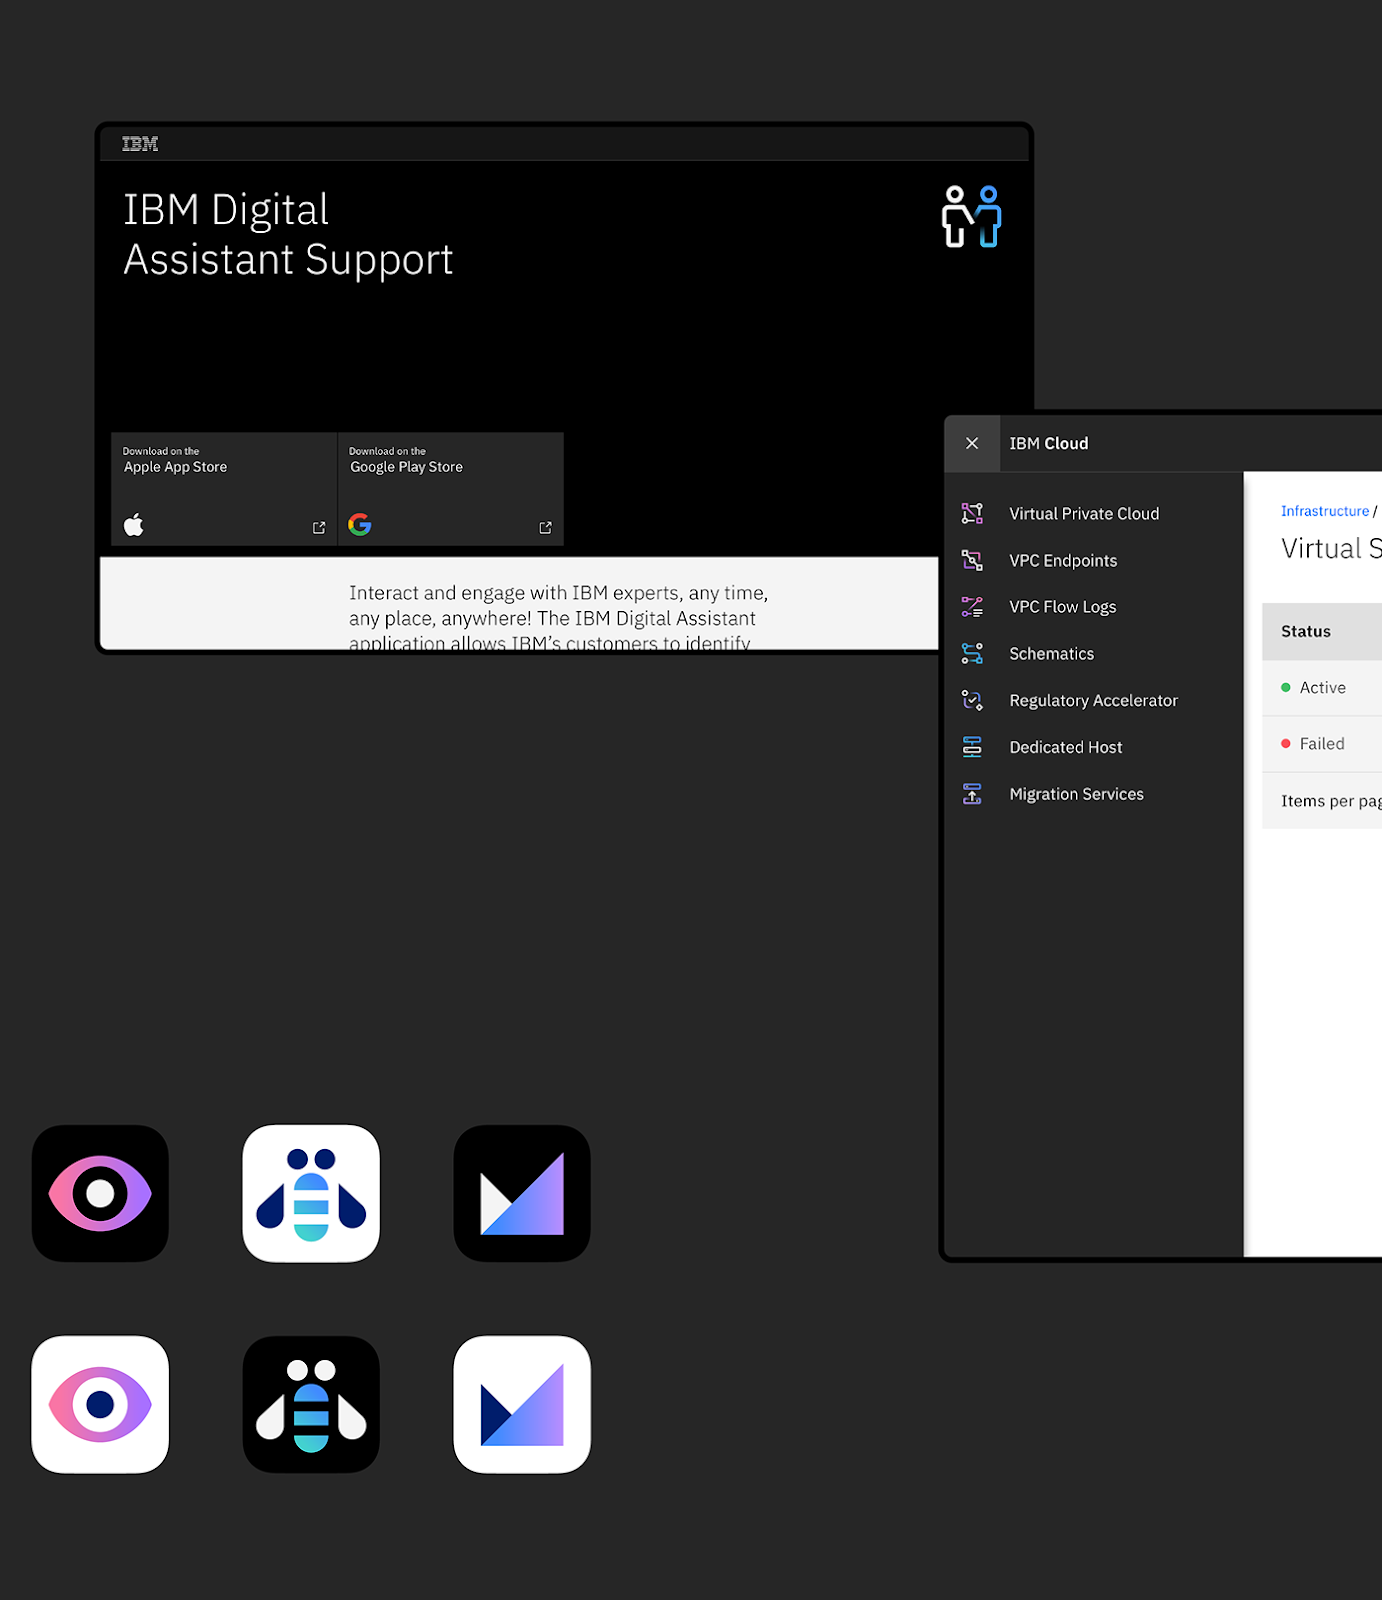
Task: Download on the Google Play Store
Action: (450, 489)
